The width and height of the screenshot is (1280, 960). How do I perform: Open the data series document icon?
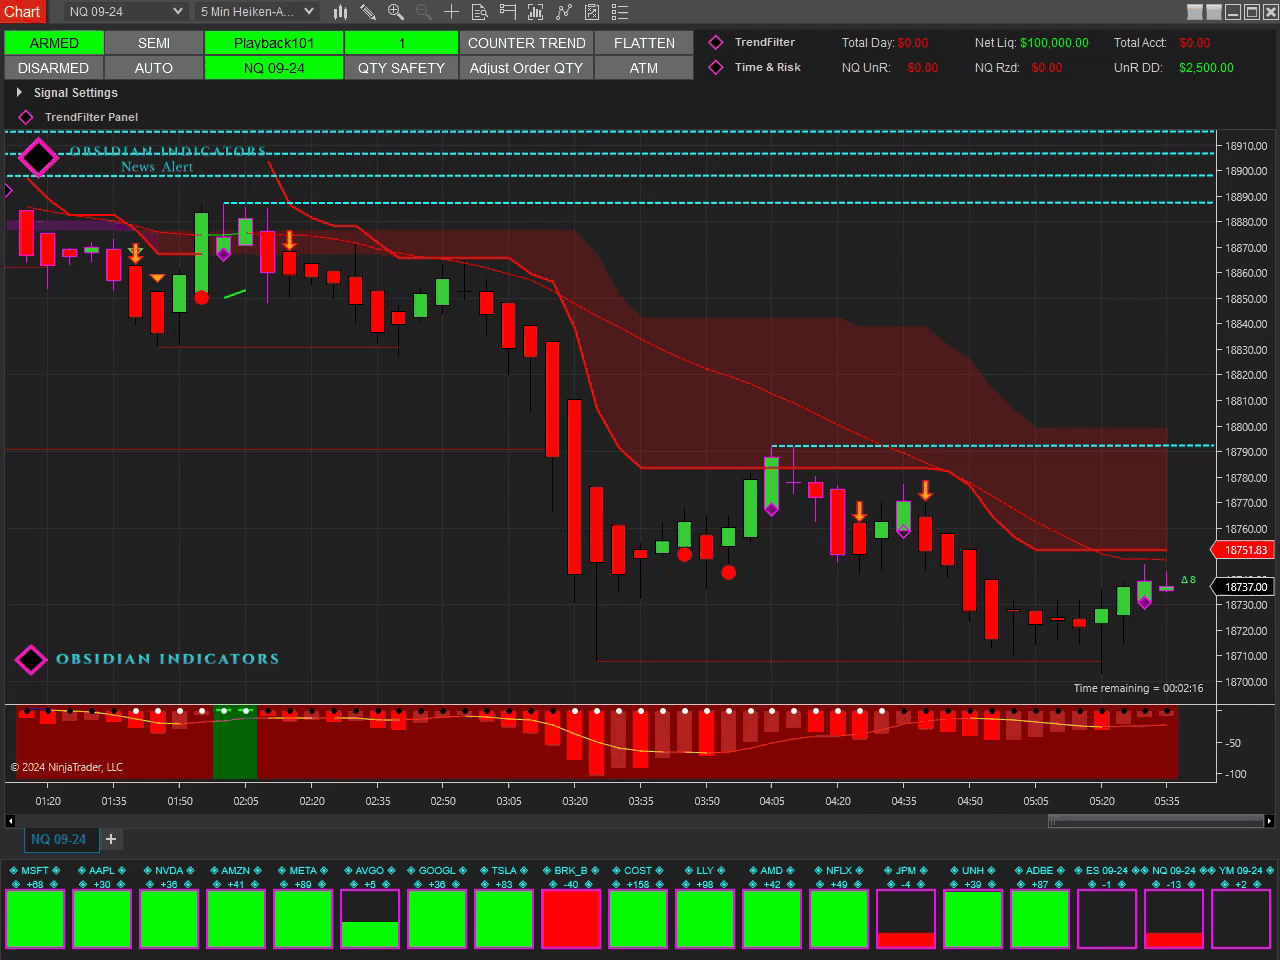pos(479,12)
